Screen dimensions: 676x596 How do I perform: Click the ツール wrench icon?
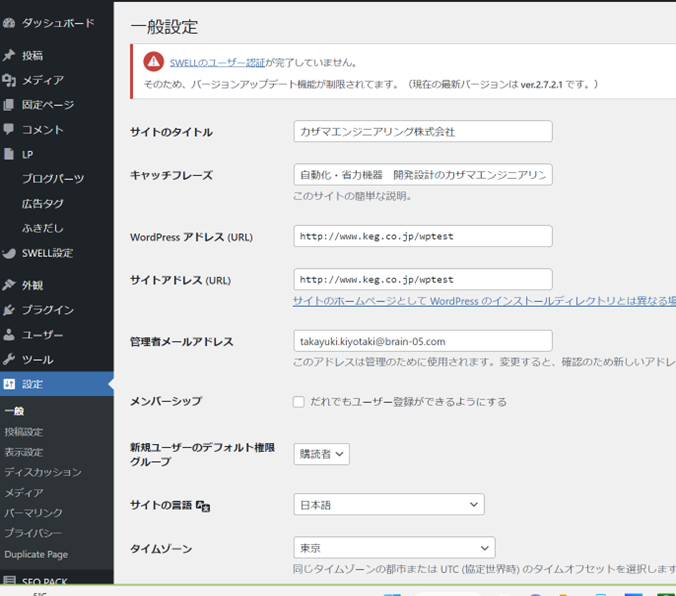[10, 359]
